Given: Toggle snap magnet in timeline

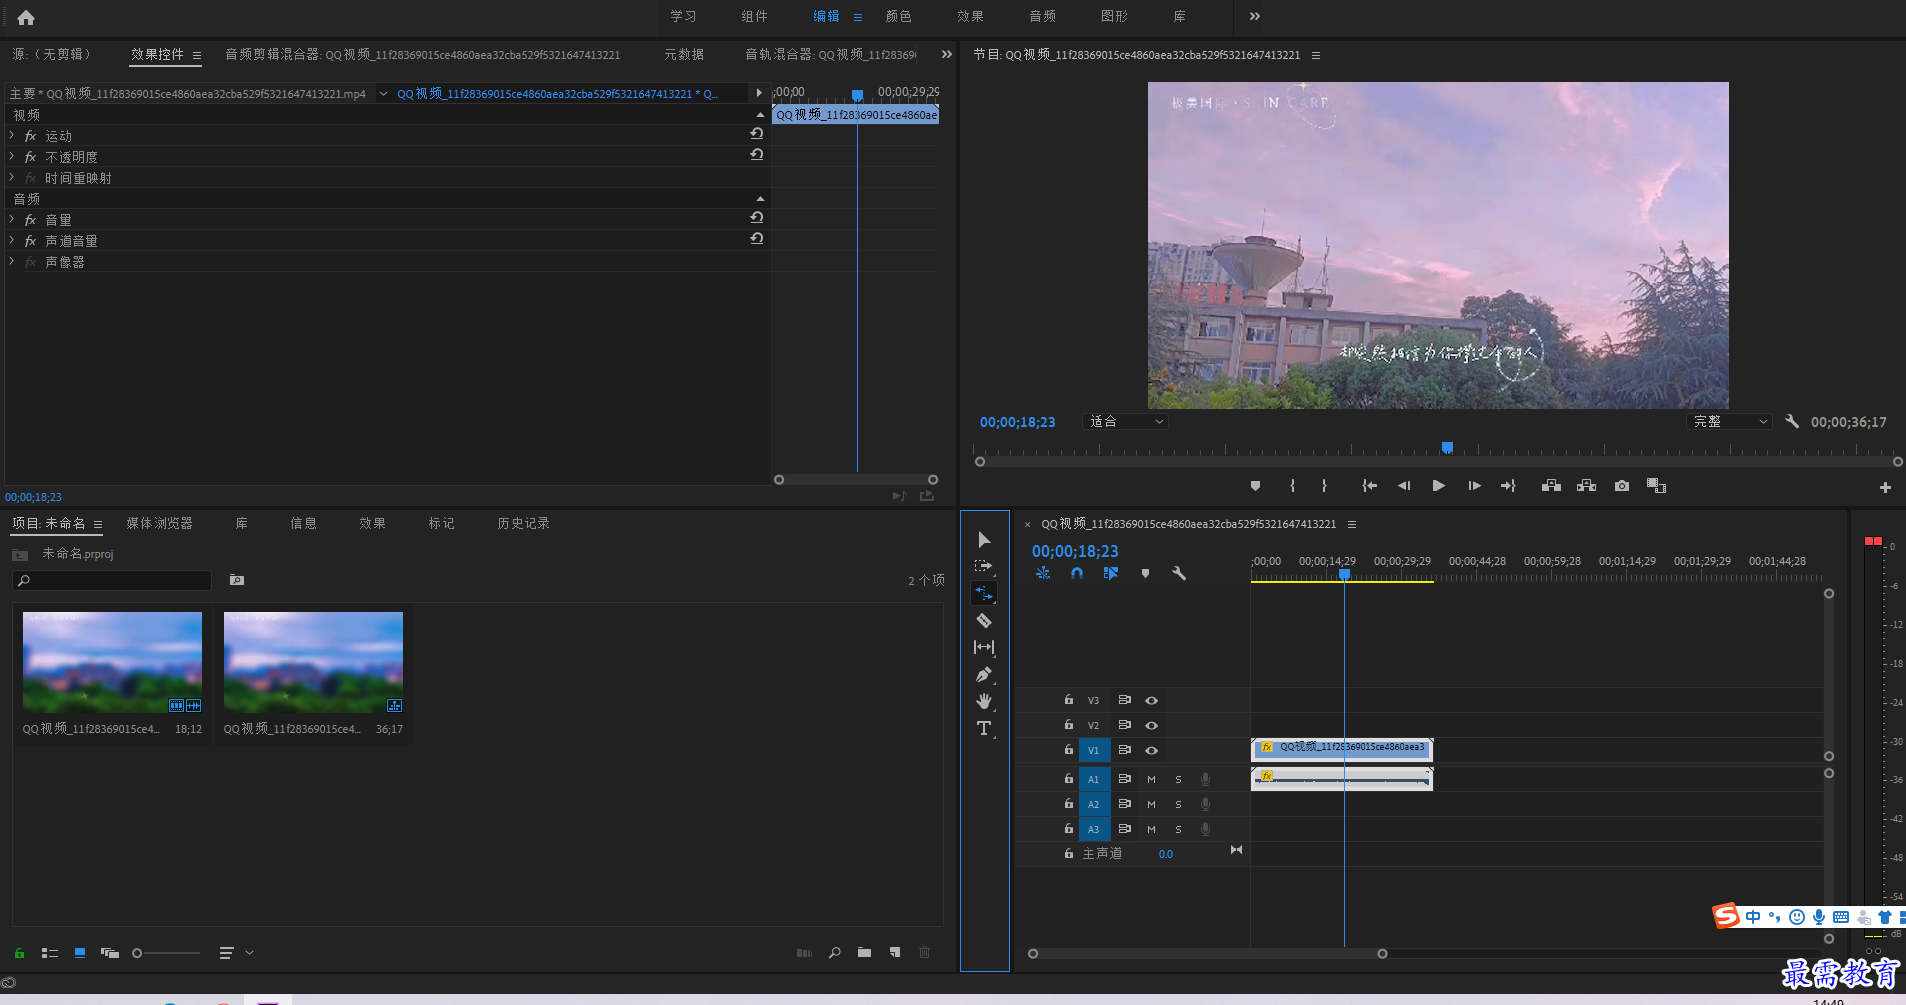Looking at the screenshot, I should tap(1077, 573).
